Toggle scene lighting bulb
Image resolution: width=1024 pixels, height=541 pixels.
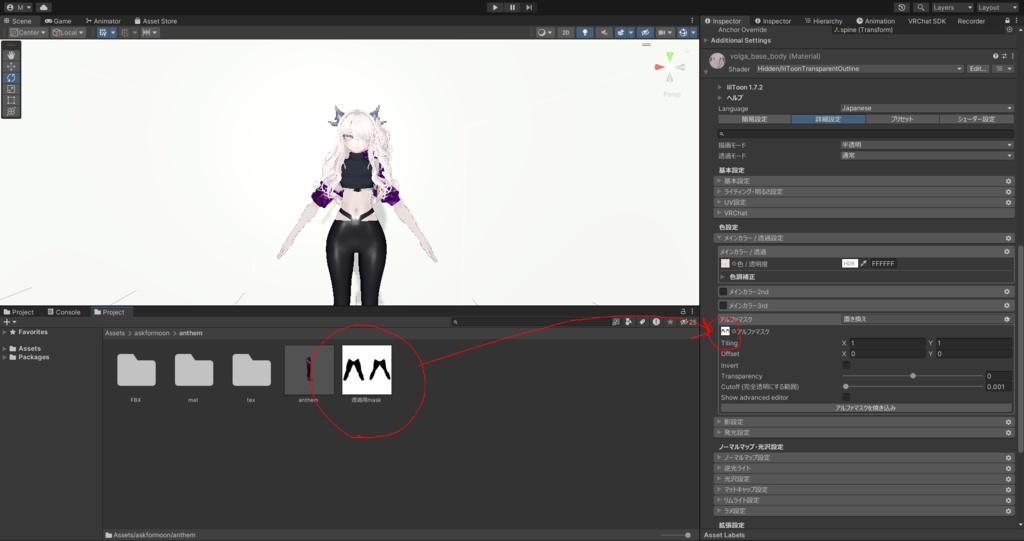click(584, 32)
